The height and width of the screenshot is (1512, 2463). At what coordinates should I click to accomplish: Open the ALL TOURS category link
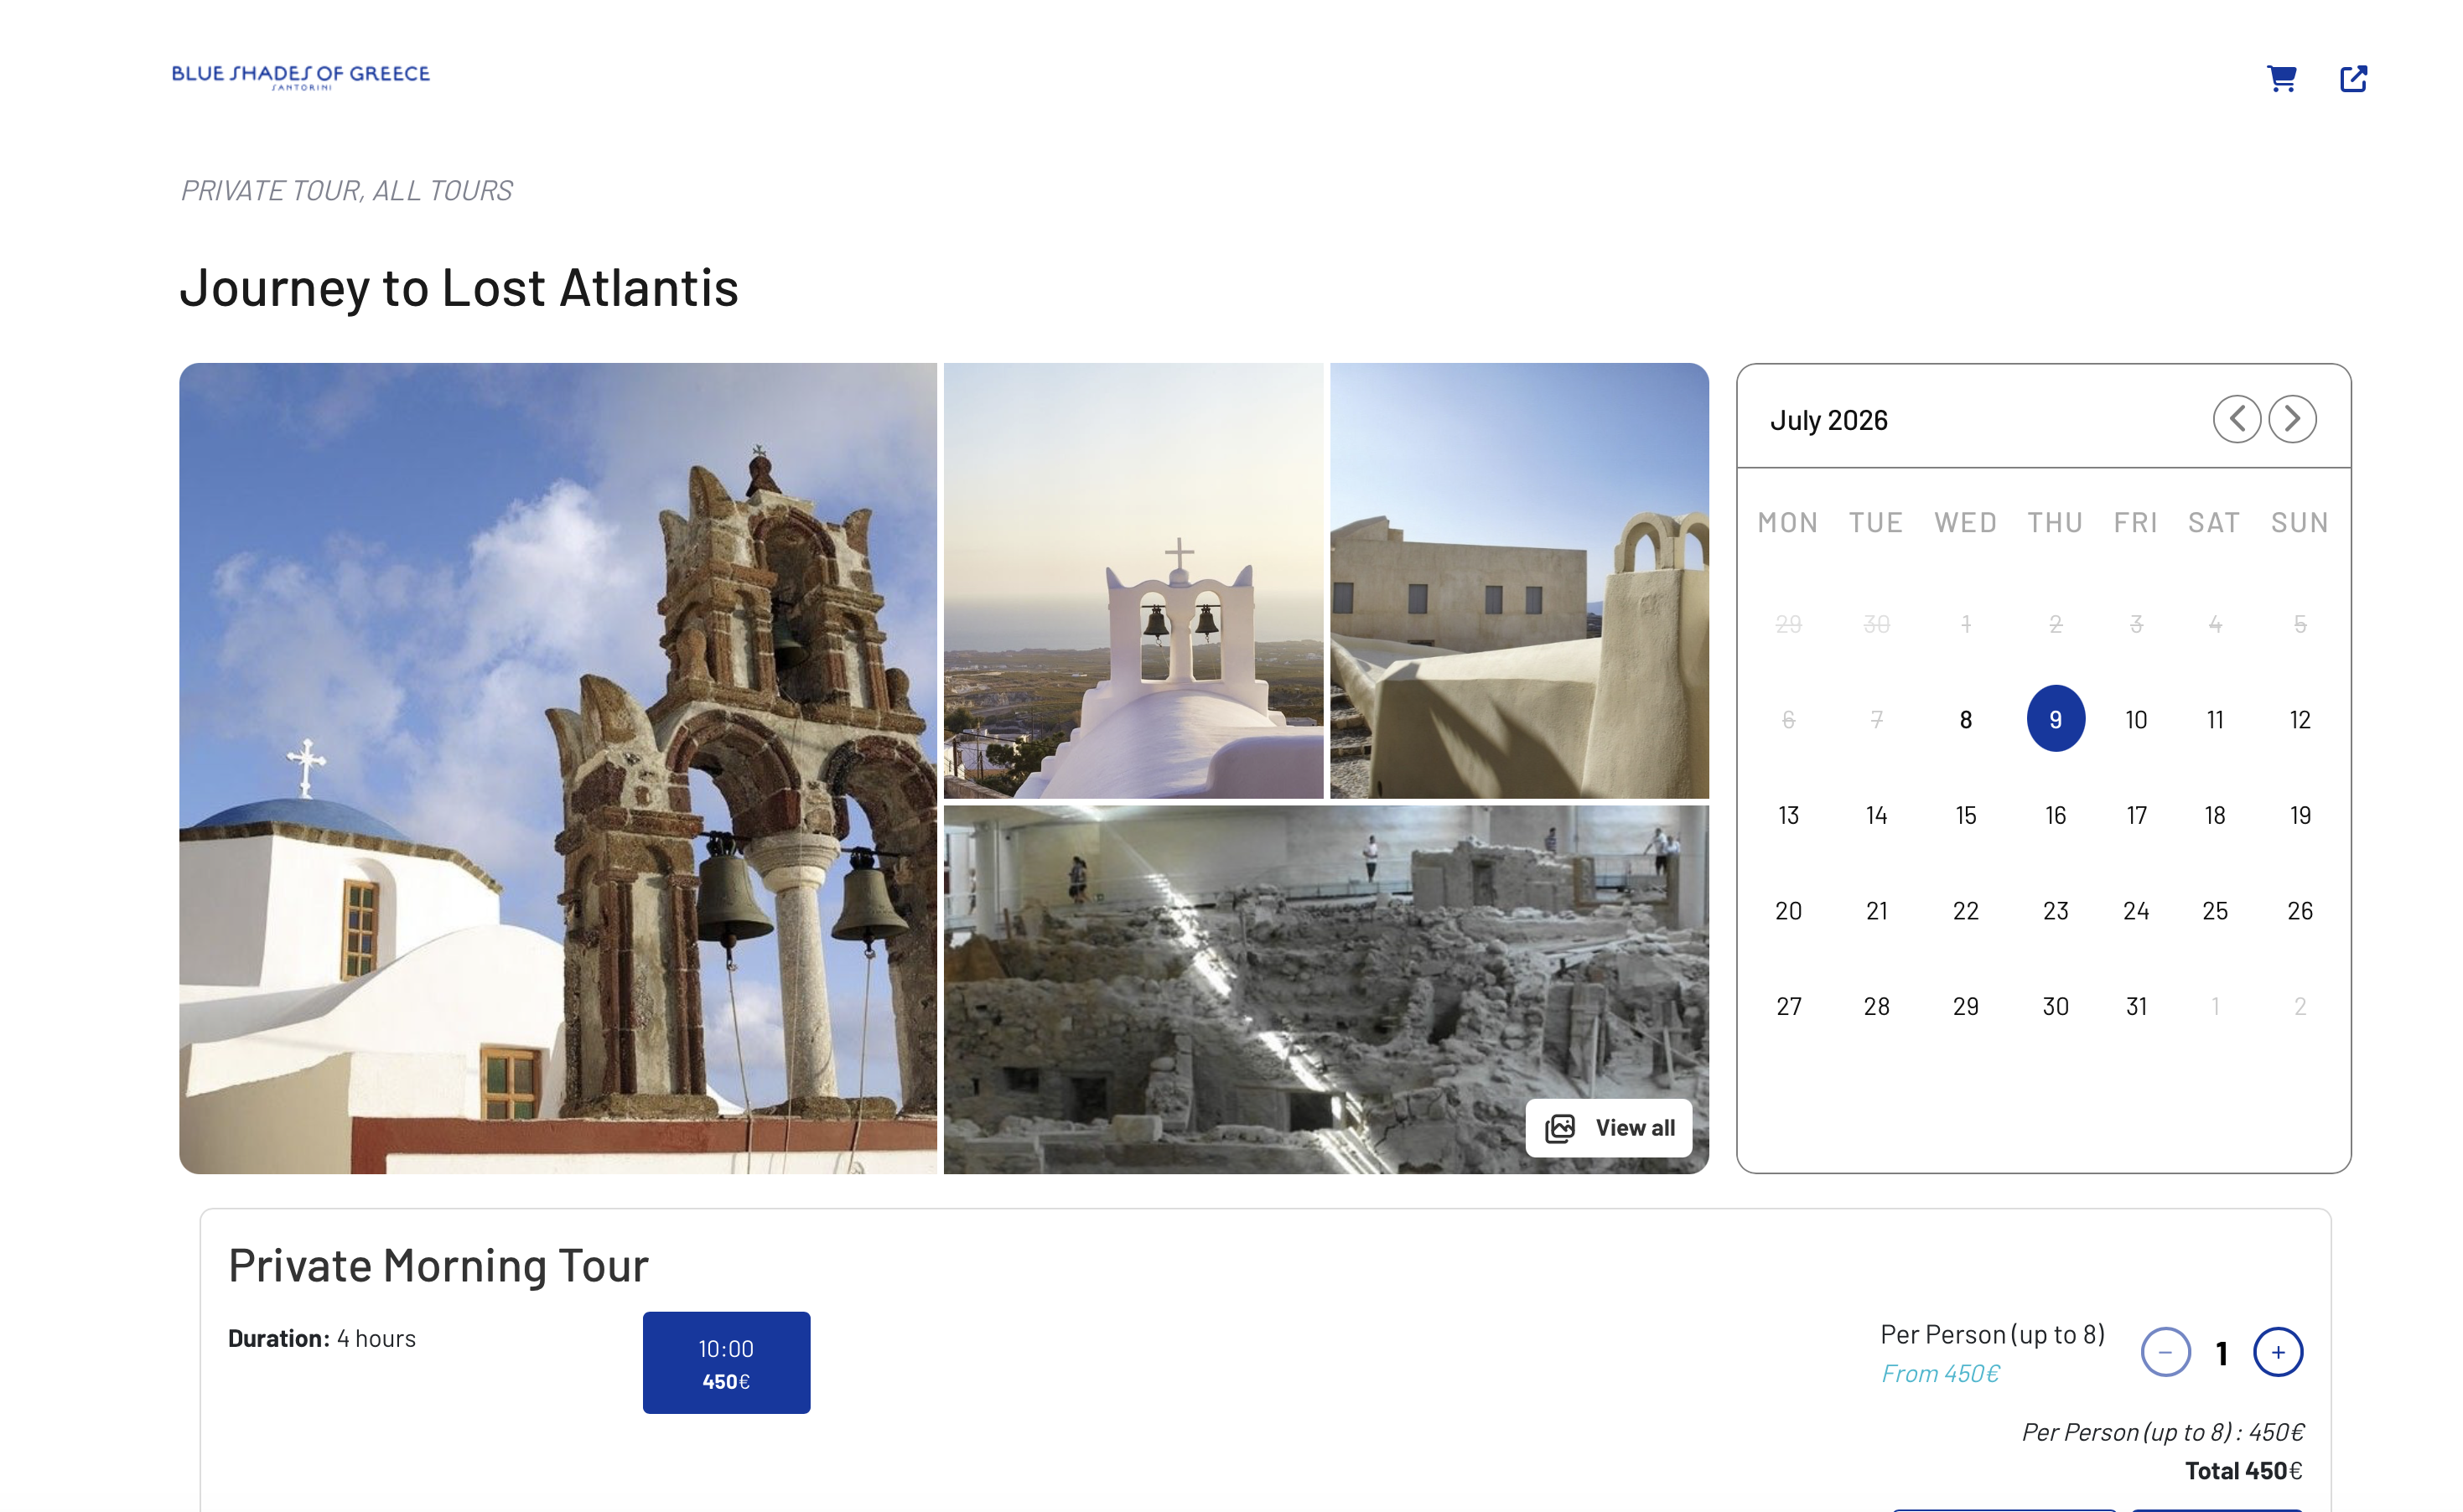coord(443,191)
